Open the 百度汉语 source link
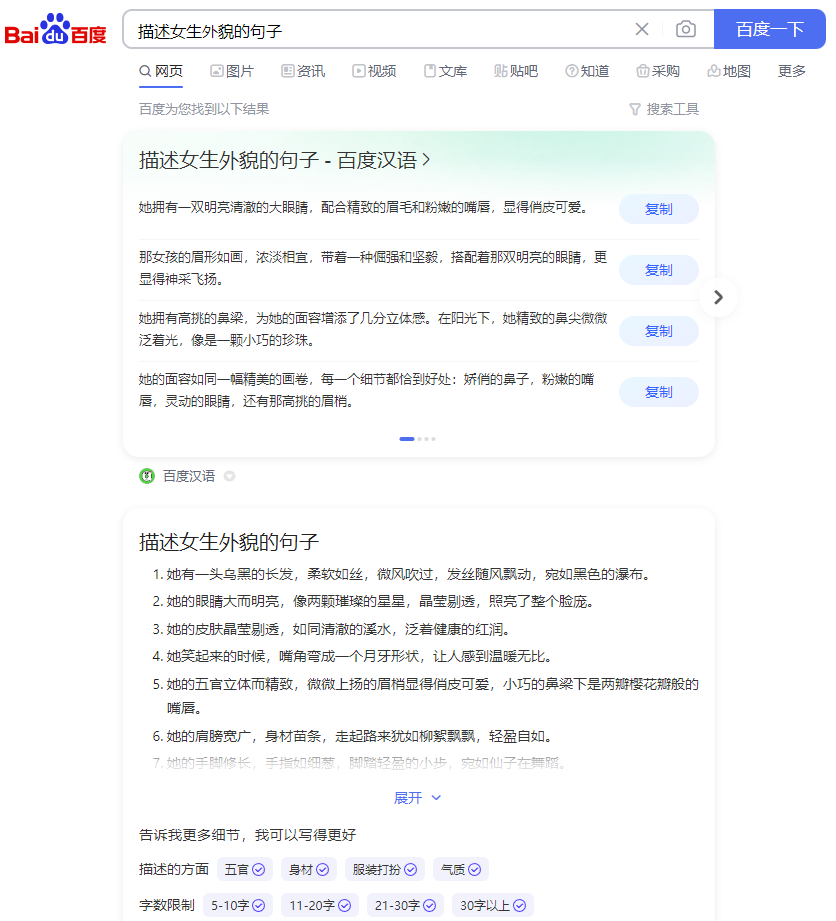 pyautogui.click(x=189, y=476)
